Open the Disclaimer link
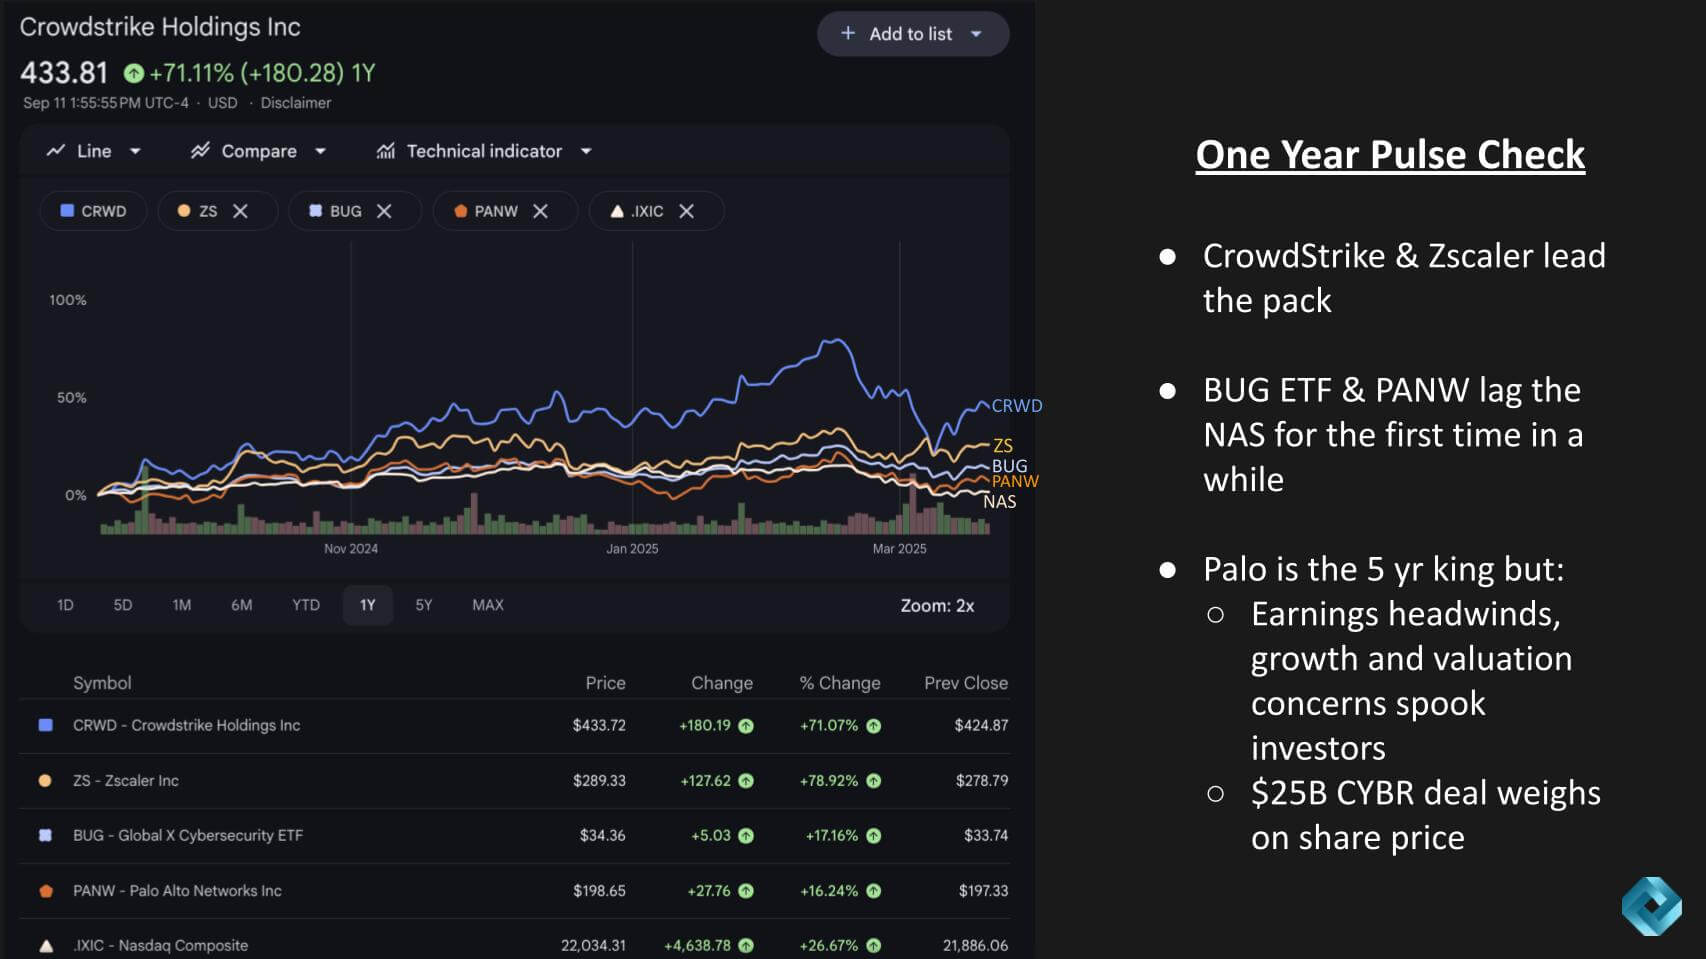The height and width of the screenshot is (959, 1706). [x=296, y=103]
